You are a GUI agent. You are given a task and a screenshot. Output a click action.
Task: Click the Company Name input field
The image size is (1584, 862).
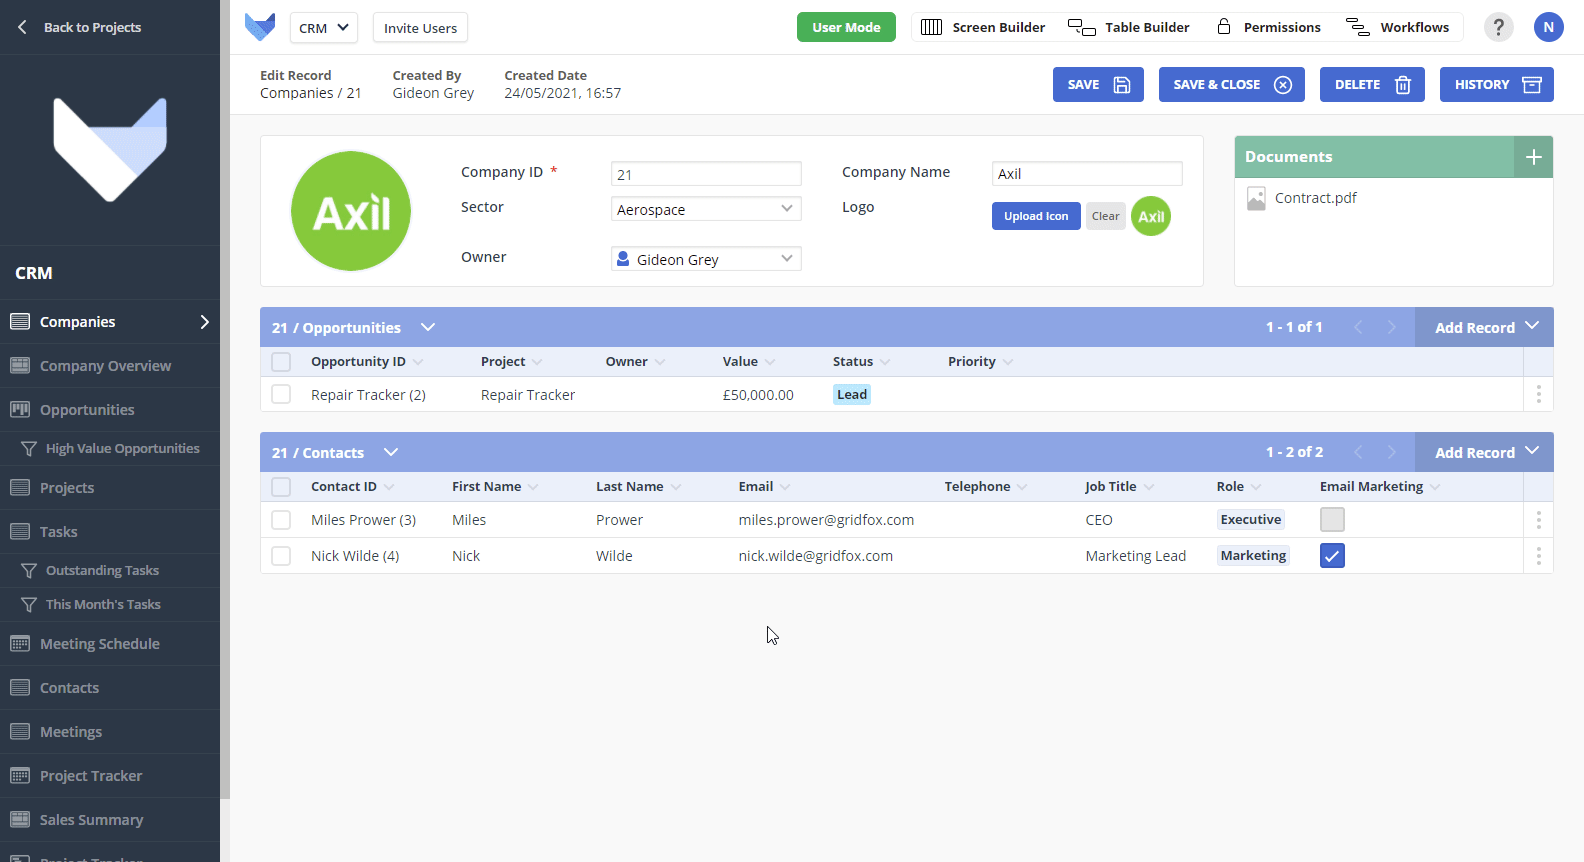[x=1087, y=174]
